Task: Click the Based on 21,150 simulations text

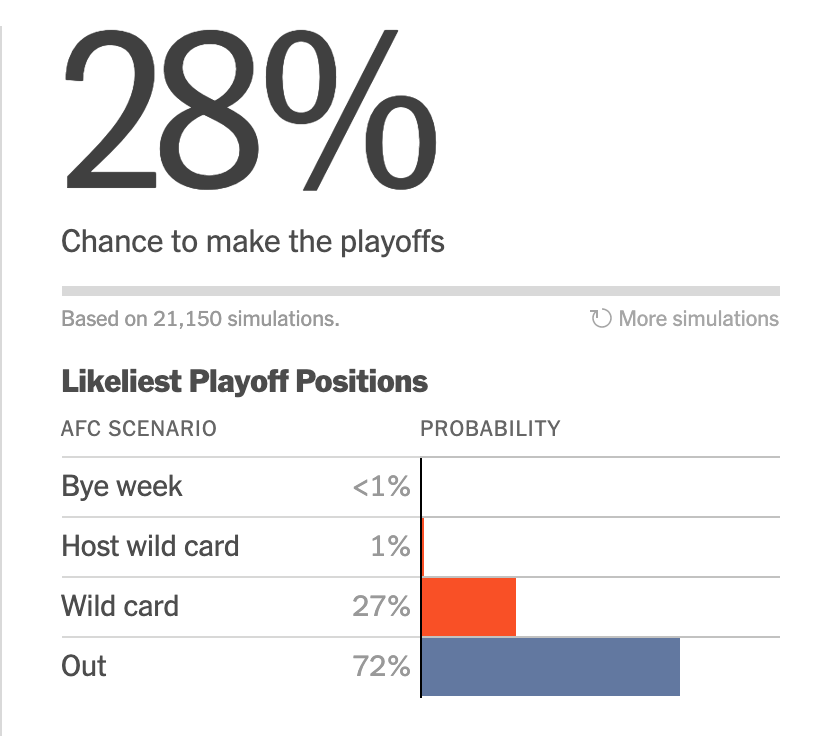Action: [x=200, y=319]
